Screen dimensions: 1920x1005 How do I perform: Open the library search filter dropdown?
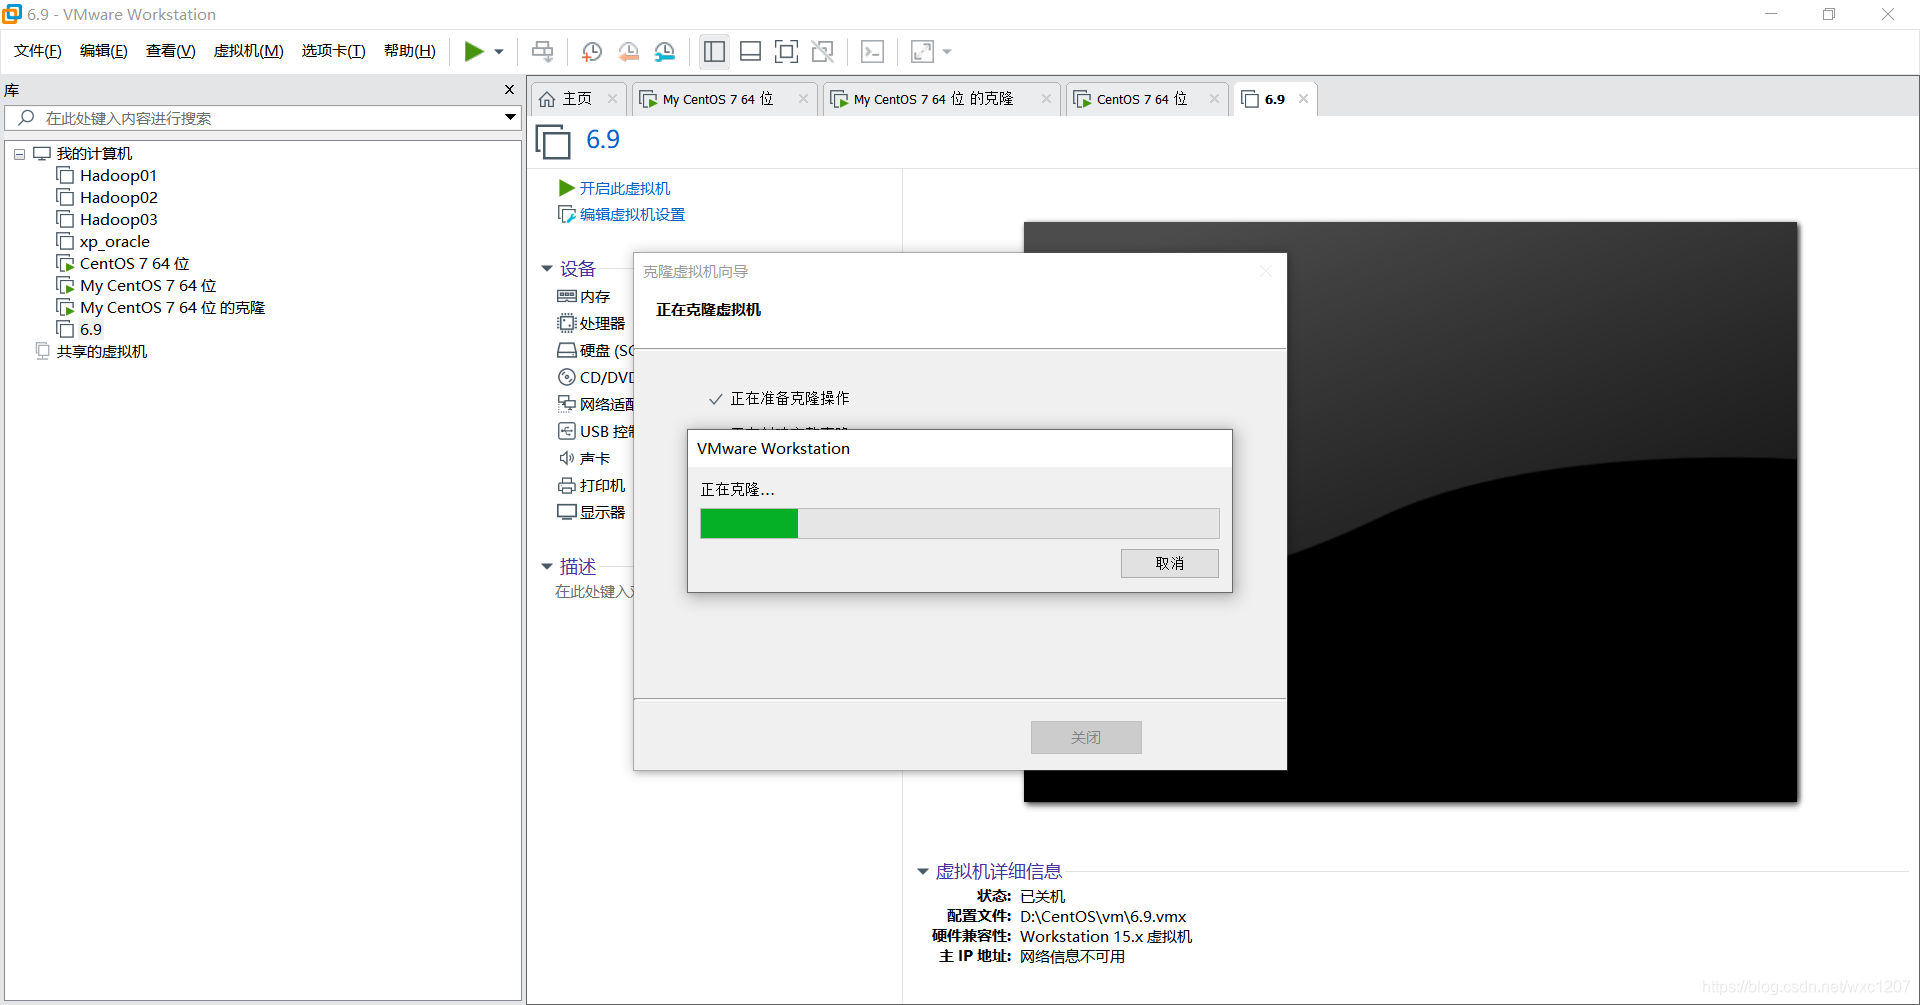point(510,118)
